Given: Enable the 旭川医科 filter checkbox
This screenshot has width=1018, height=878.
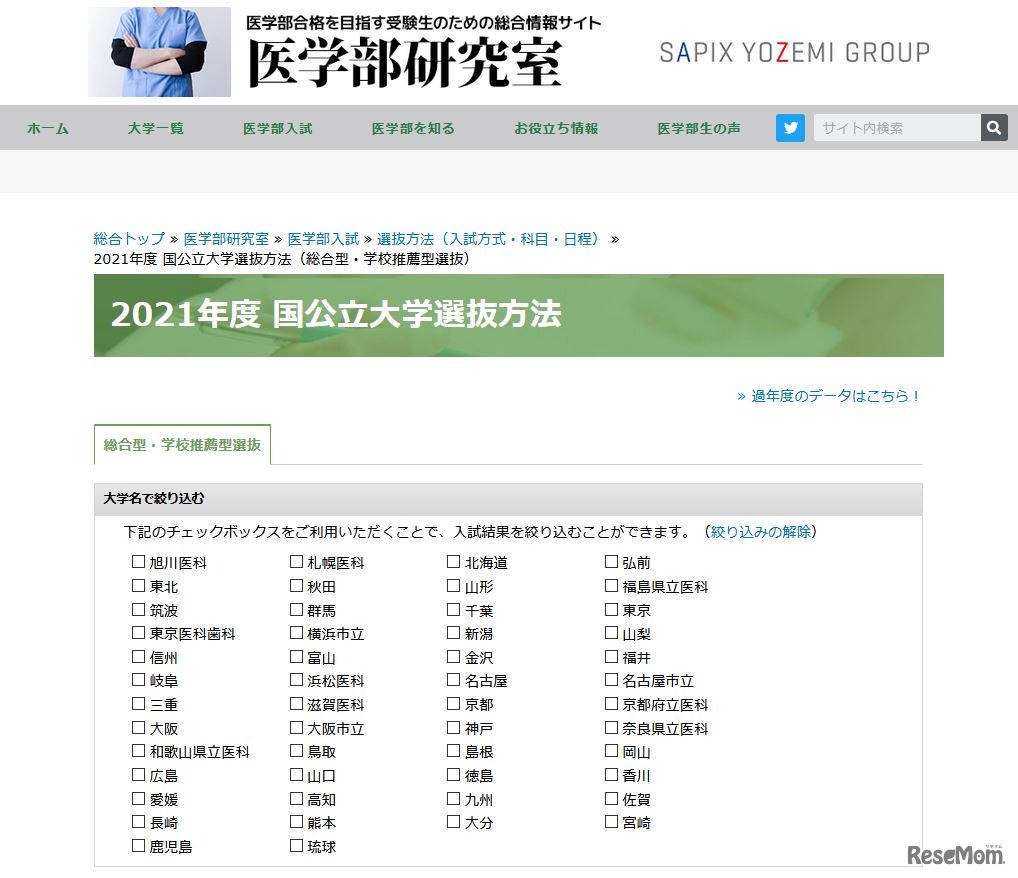Looking at the screenshot, I should pos(137,562).
